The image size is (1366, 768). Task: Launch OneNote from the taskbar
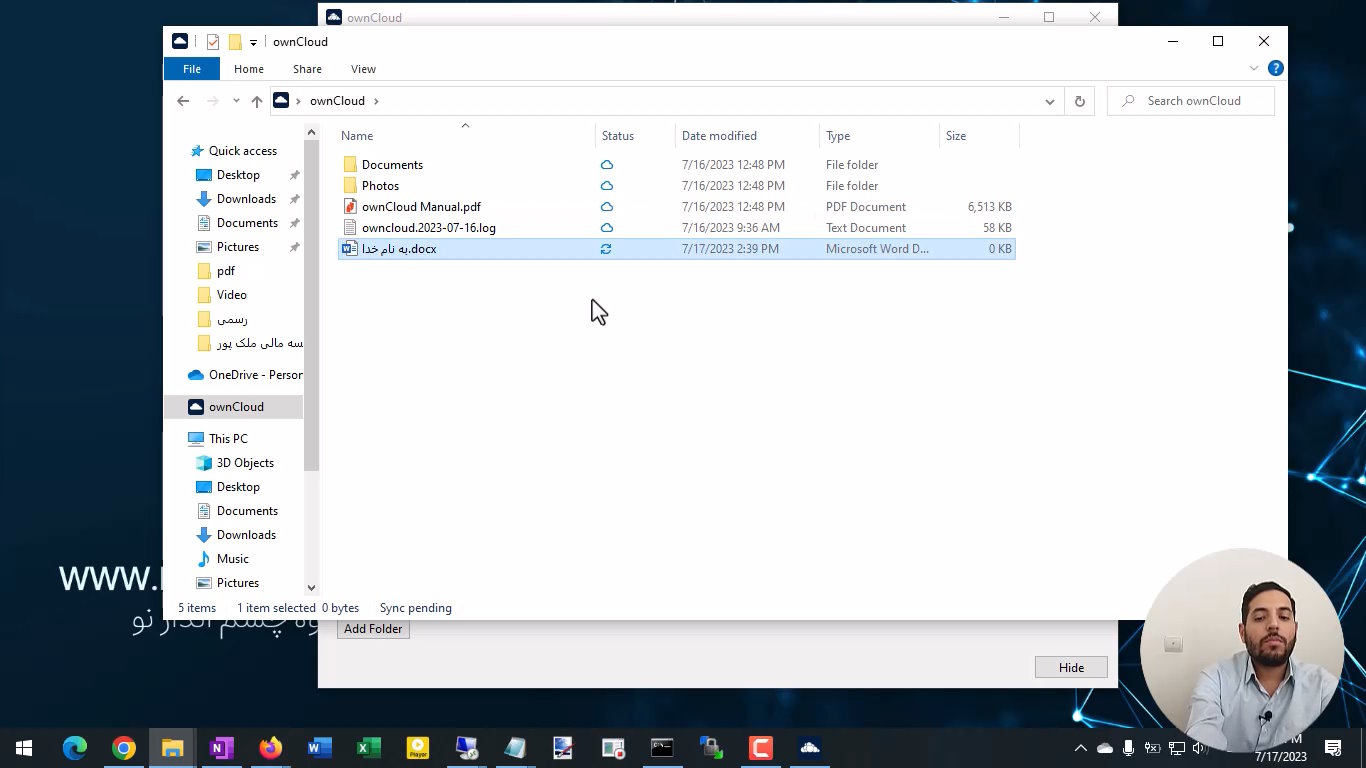tap(222, 748)
